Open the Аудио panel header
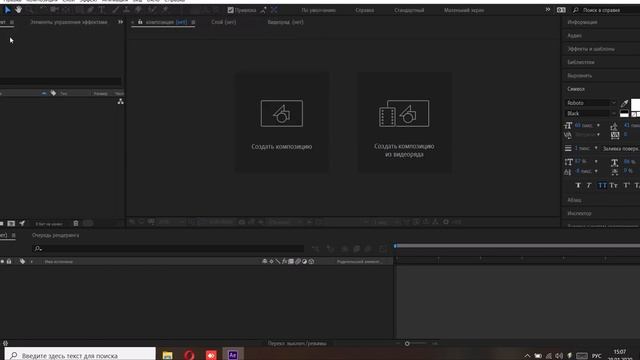 pos(574,36)
